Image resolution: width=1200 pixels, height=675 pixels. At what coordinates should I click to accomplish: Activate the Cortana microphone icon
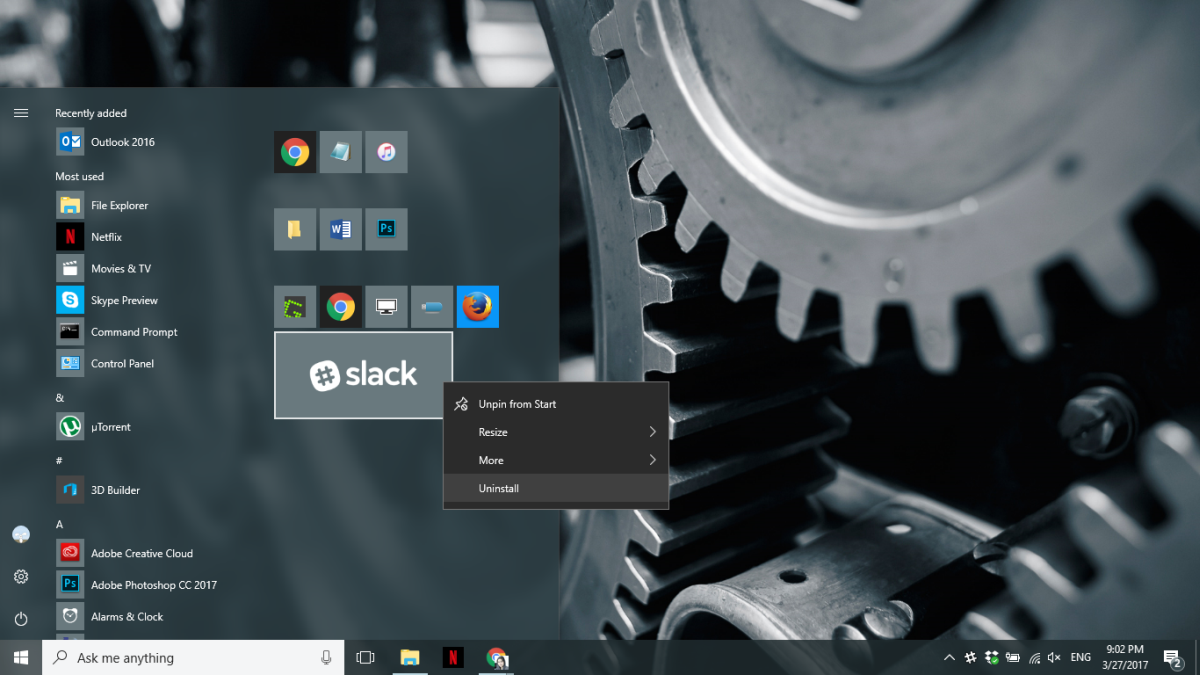[x=326, y=658]
